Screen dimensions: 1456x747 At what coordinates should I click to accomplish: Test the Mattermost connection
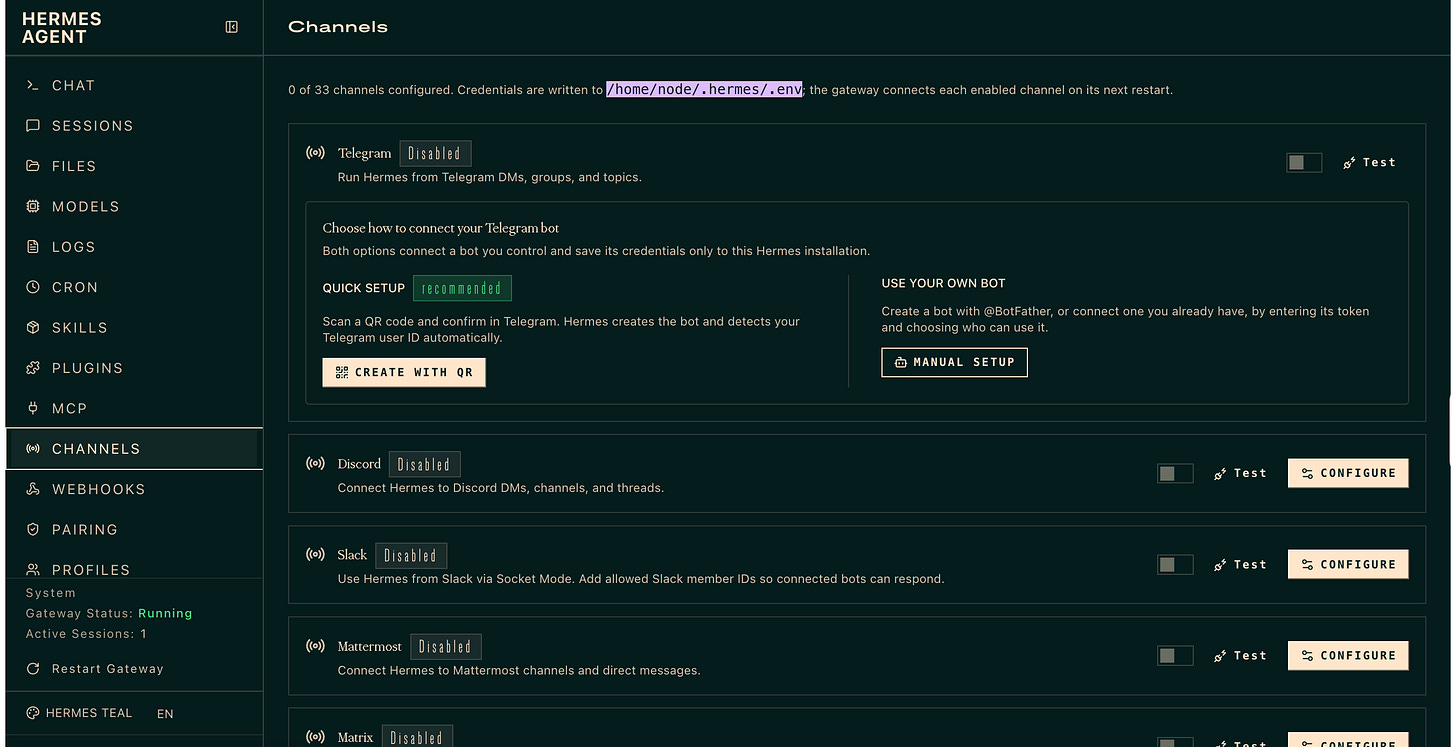click(1240, 655)
